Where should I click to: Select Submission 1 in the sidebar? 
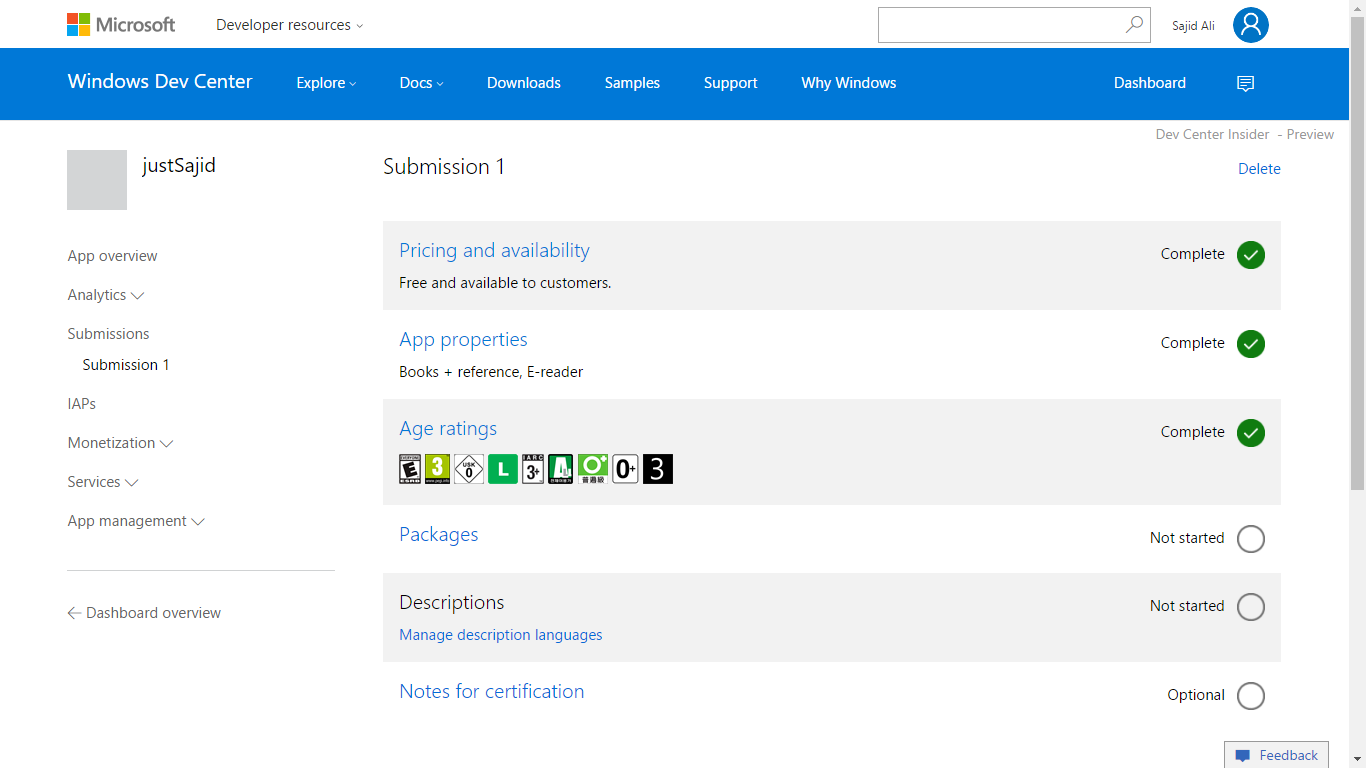coord(126,365)
